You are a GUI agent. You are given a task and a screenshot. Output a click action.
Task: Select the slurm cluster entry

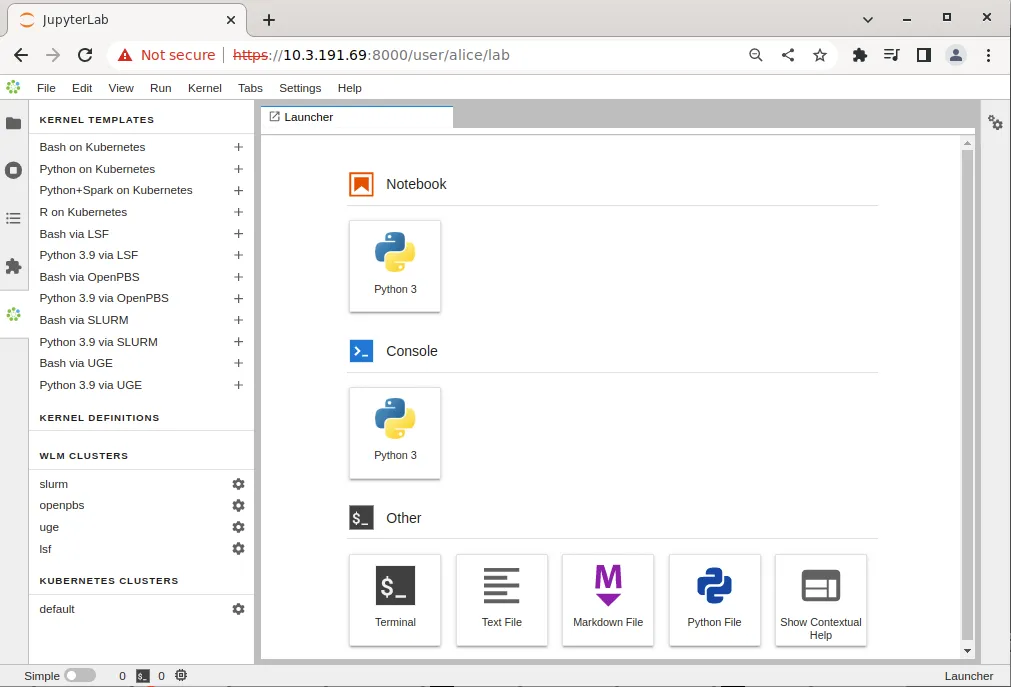pyautogui.click(x=54, y=484)
